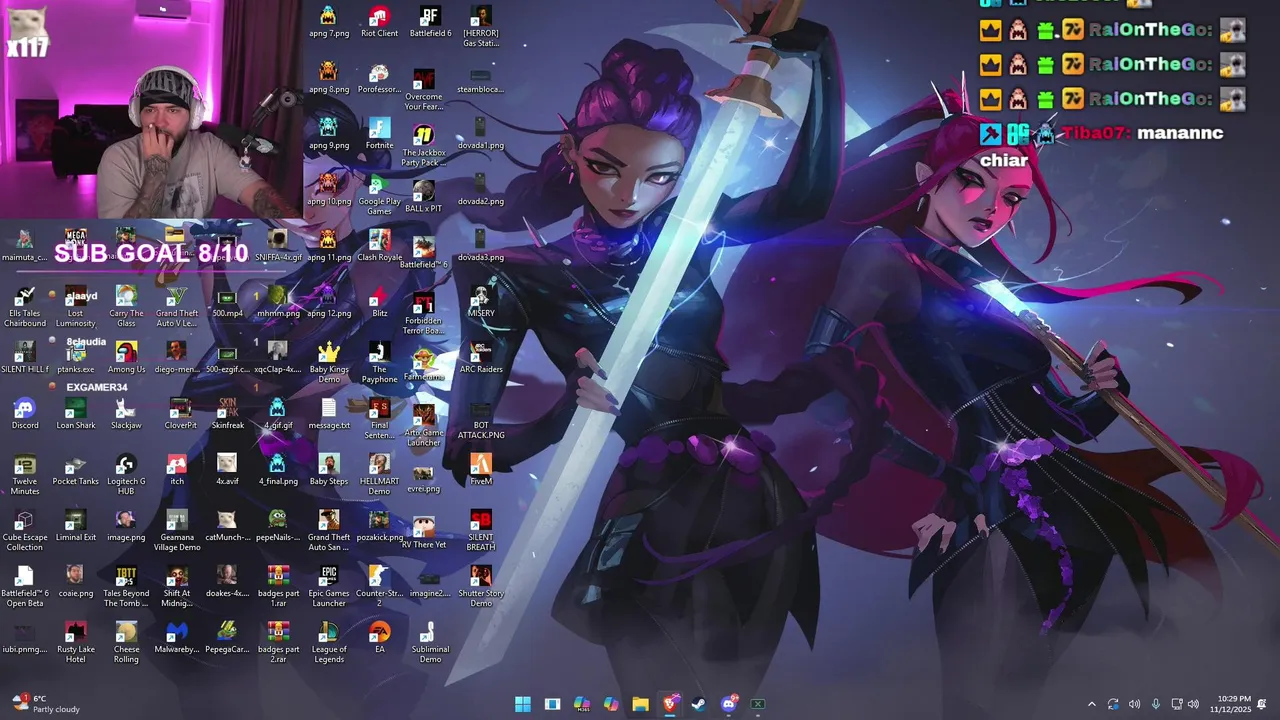Open Task View on the taskbar
Image resolution: width=1280 pixels, height=720 pixels.
coord(552,704)
